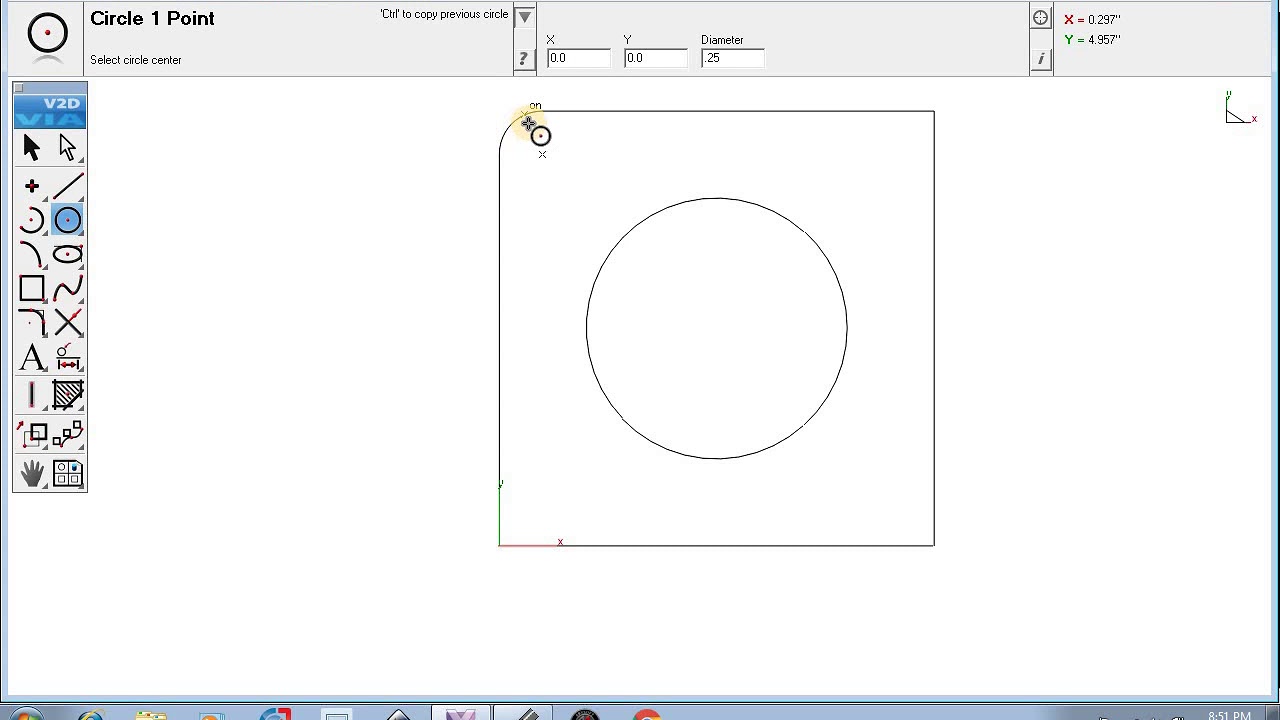Click the X coordinate input field
The image size is (1280, 720).
pos(578,58)
